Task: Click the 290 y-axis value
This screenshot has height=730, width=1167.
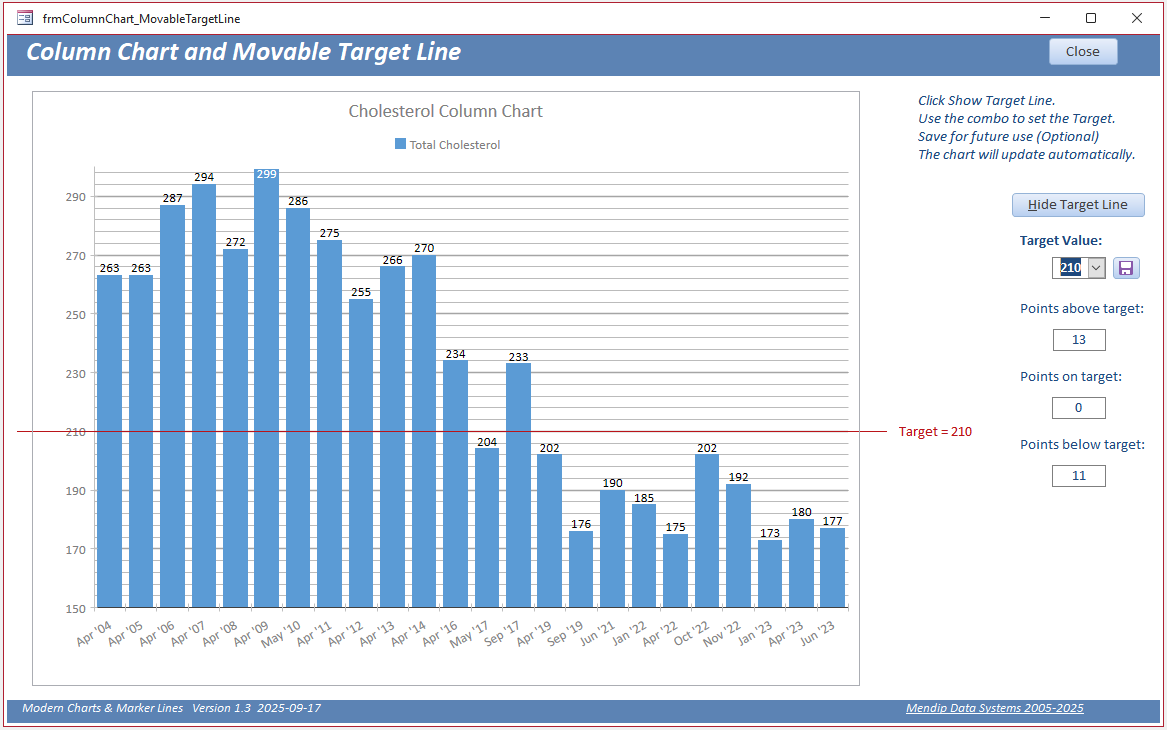Action: (x=76, y=197)
